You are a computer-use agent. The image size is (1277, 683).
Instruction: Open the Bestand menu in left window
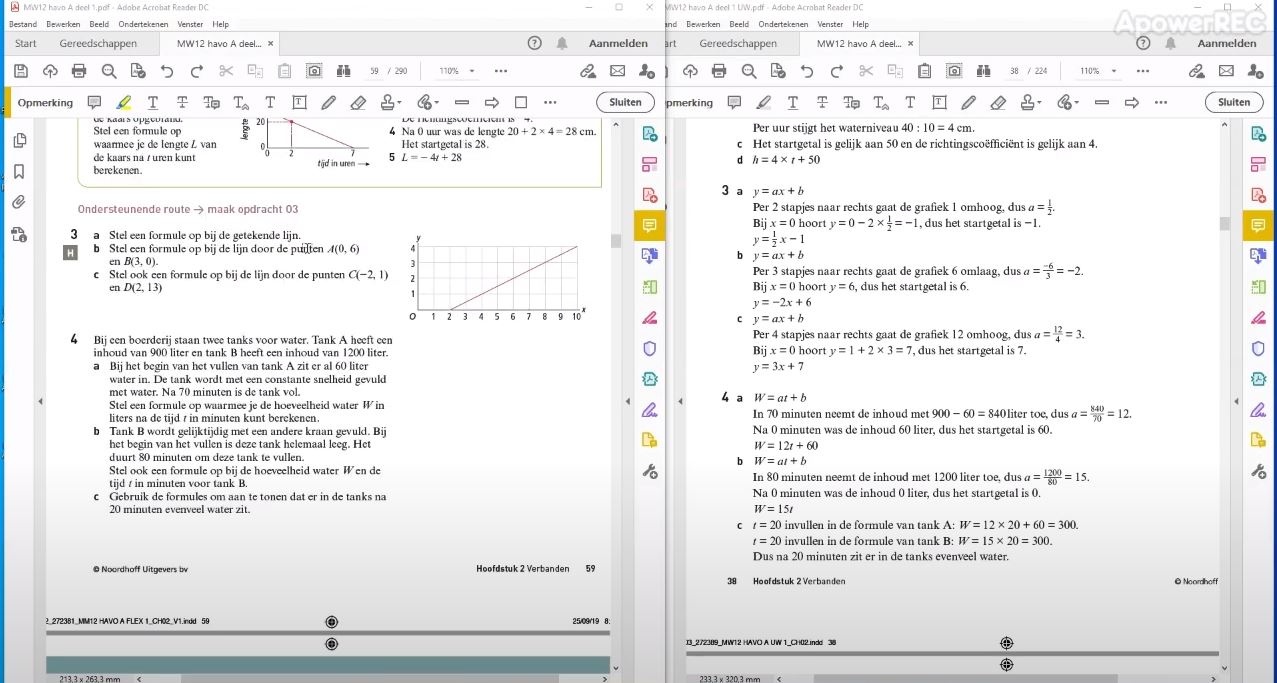click(x=22, y=24)
